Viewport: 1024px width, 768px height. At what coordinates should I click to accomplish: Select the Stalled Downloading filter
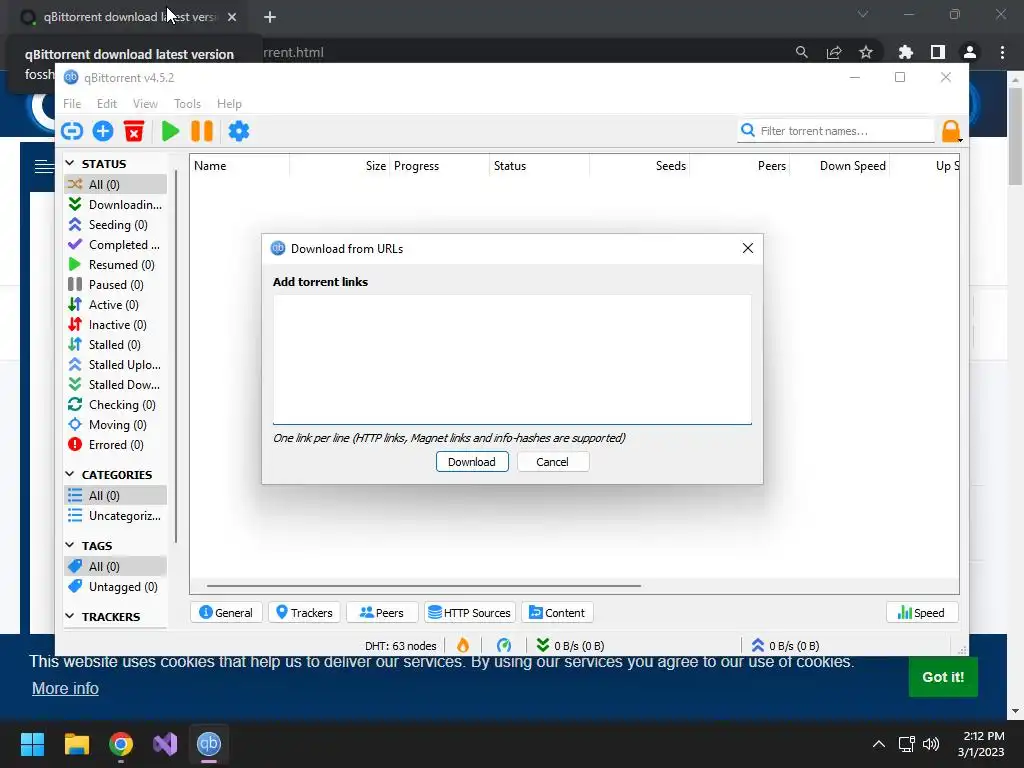116,385
